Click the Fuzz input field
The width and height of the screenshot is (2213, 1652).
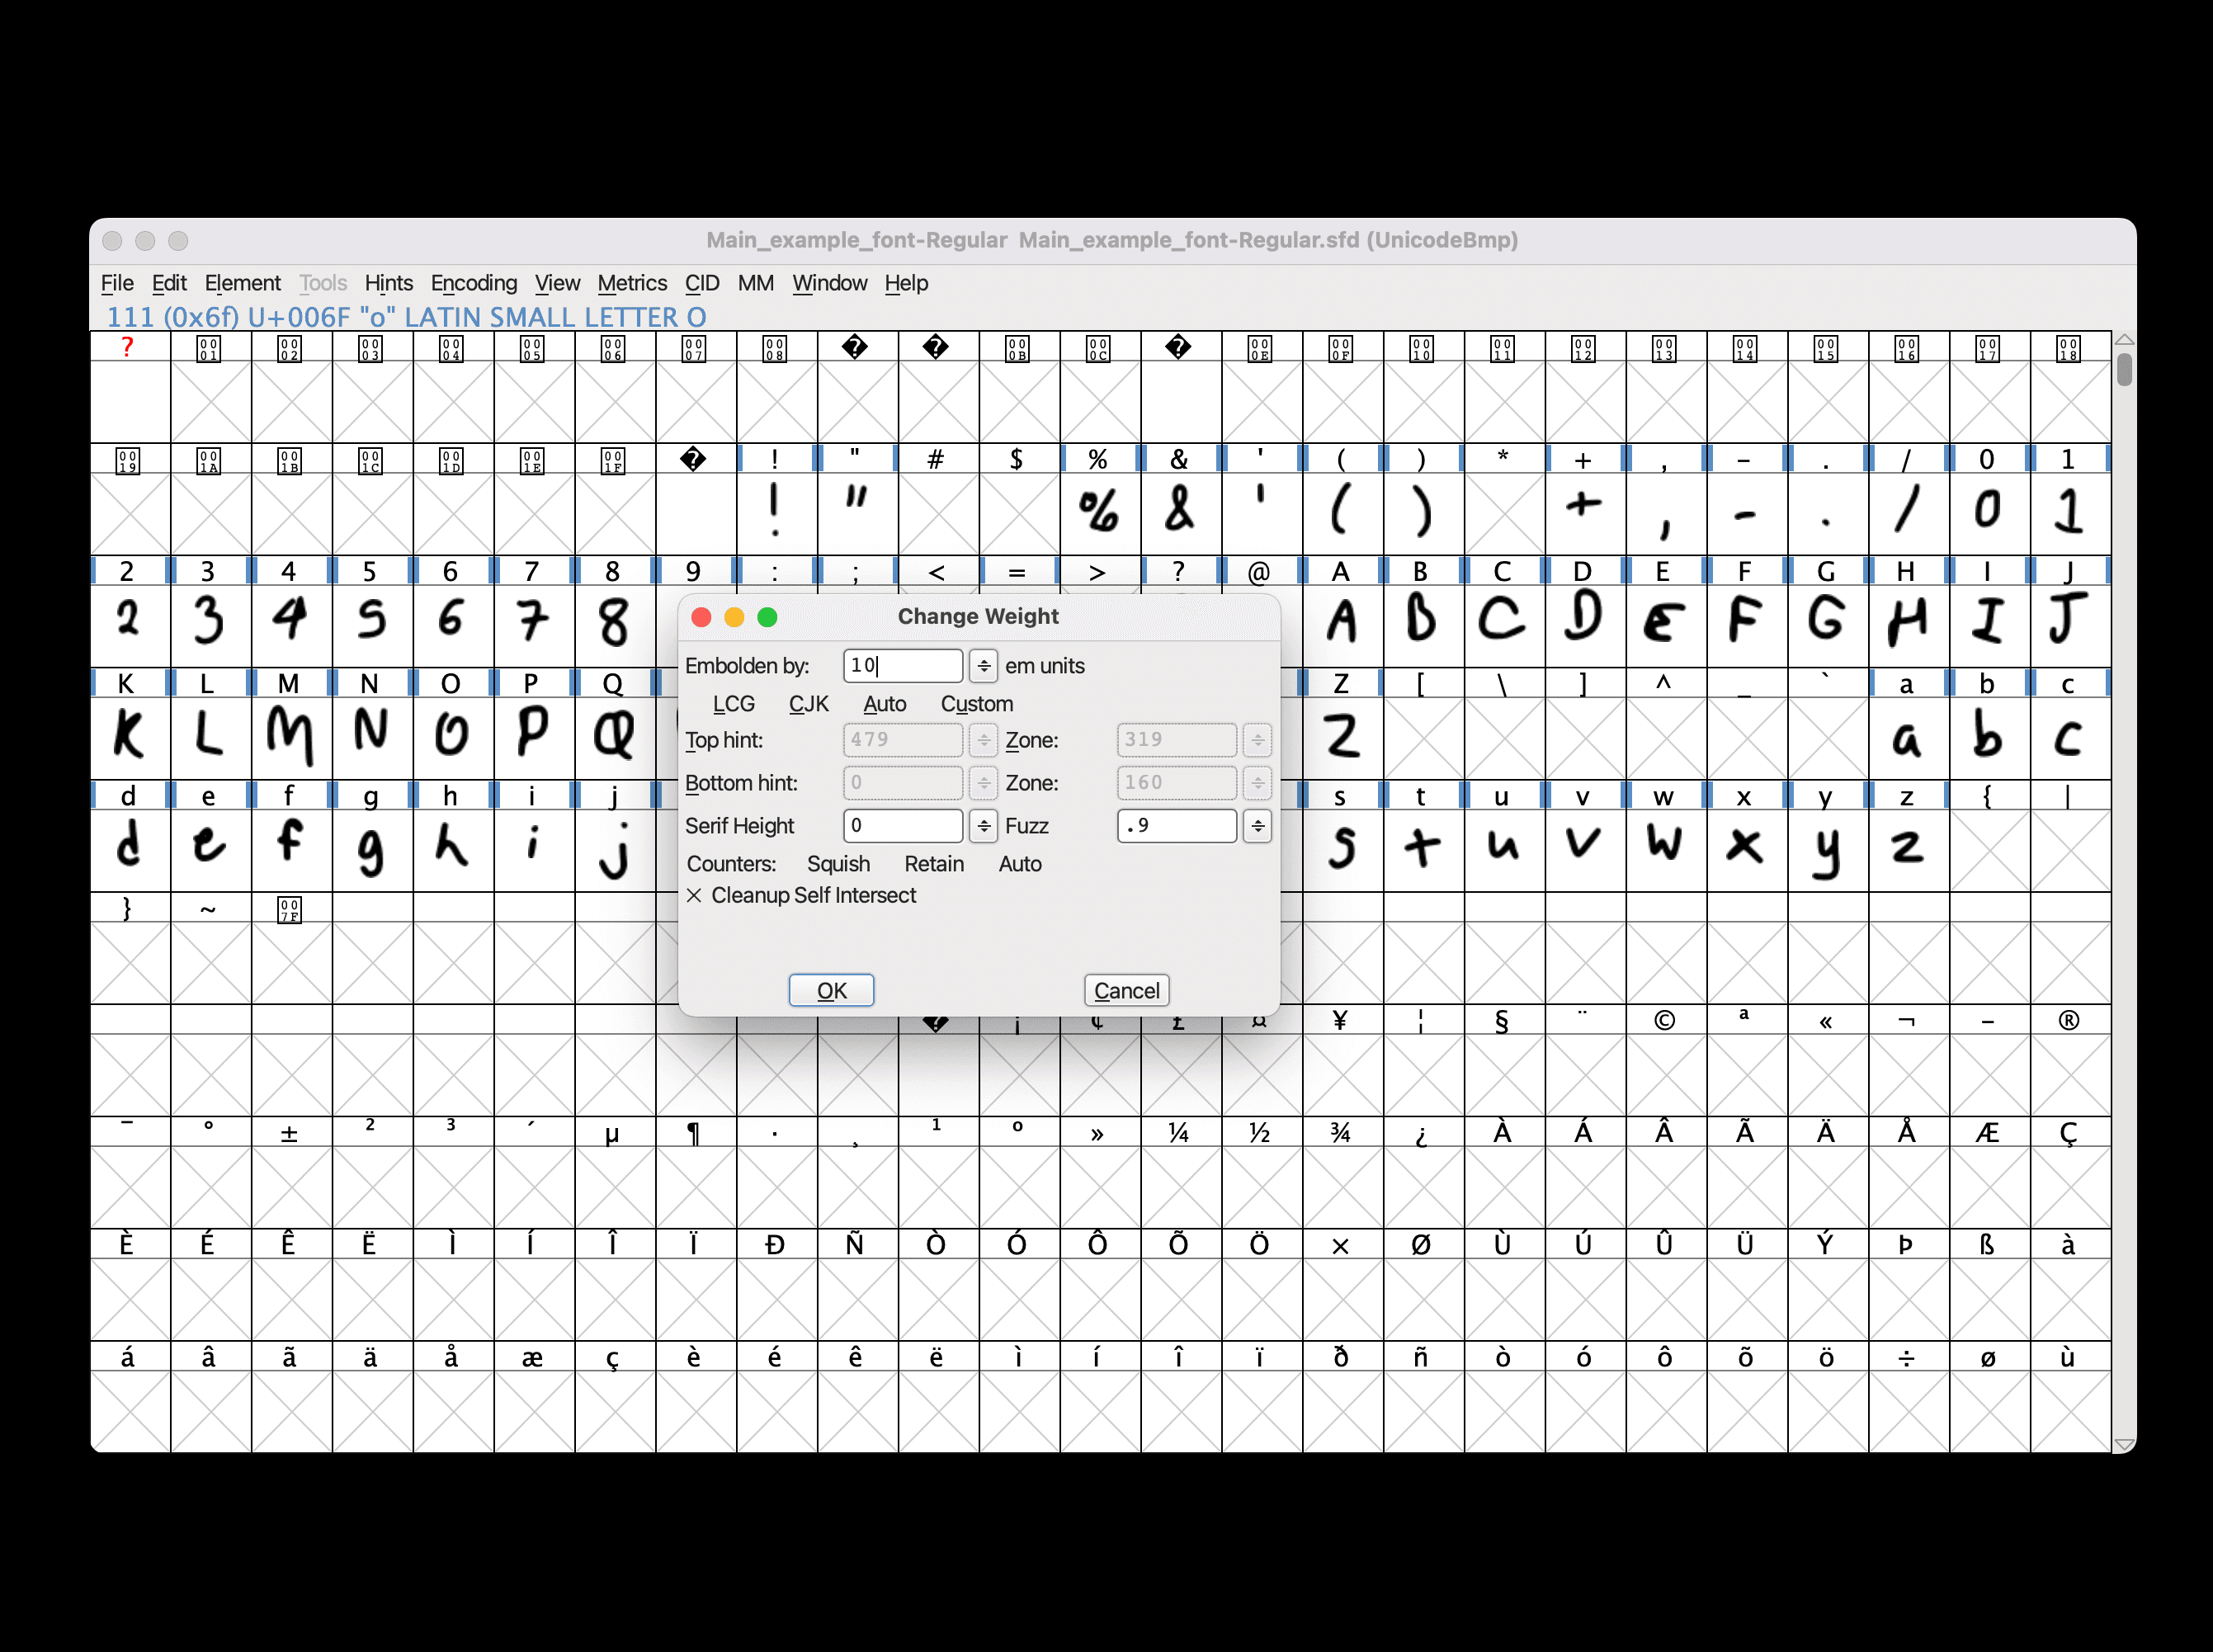coord(1176,826)
